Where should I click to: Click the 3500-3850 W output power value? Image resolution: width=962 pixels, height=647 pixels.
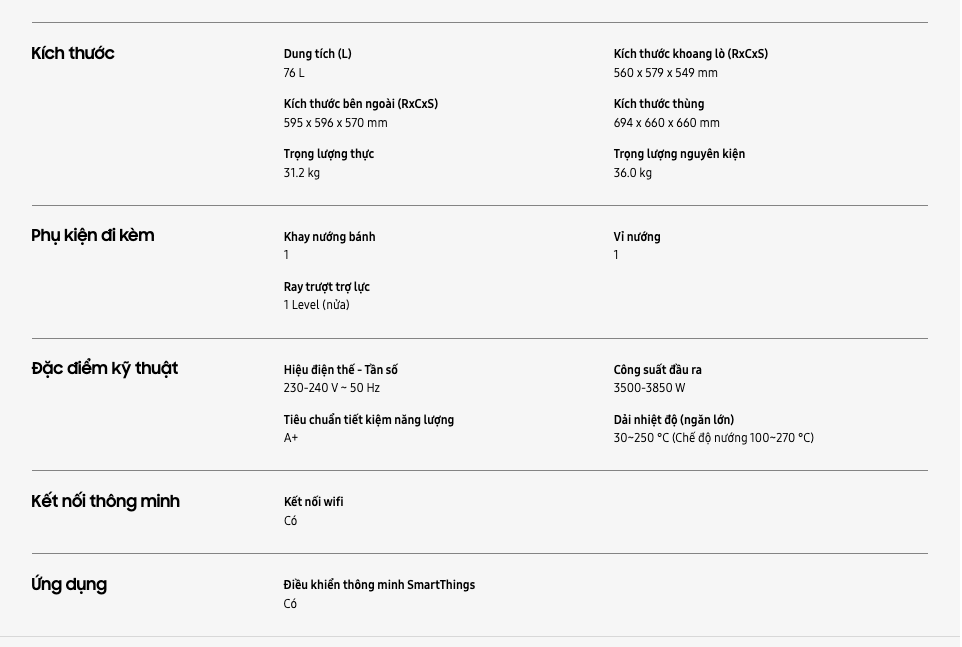coord(650,388)
